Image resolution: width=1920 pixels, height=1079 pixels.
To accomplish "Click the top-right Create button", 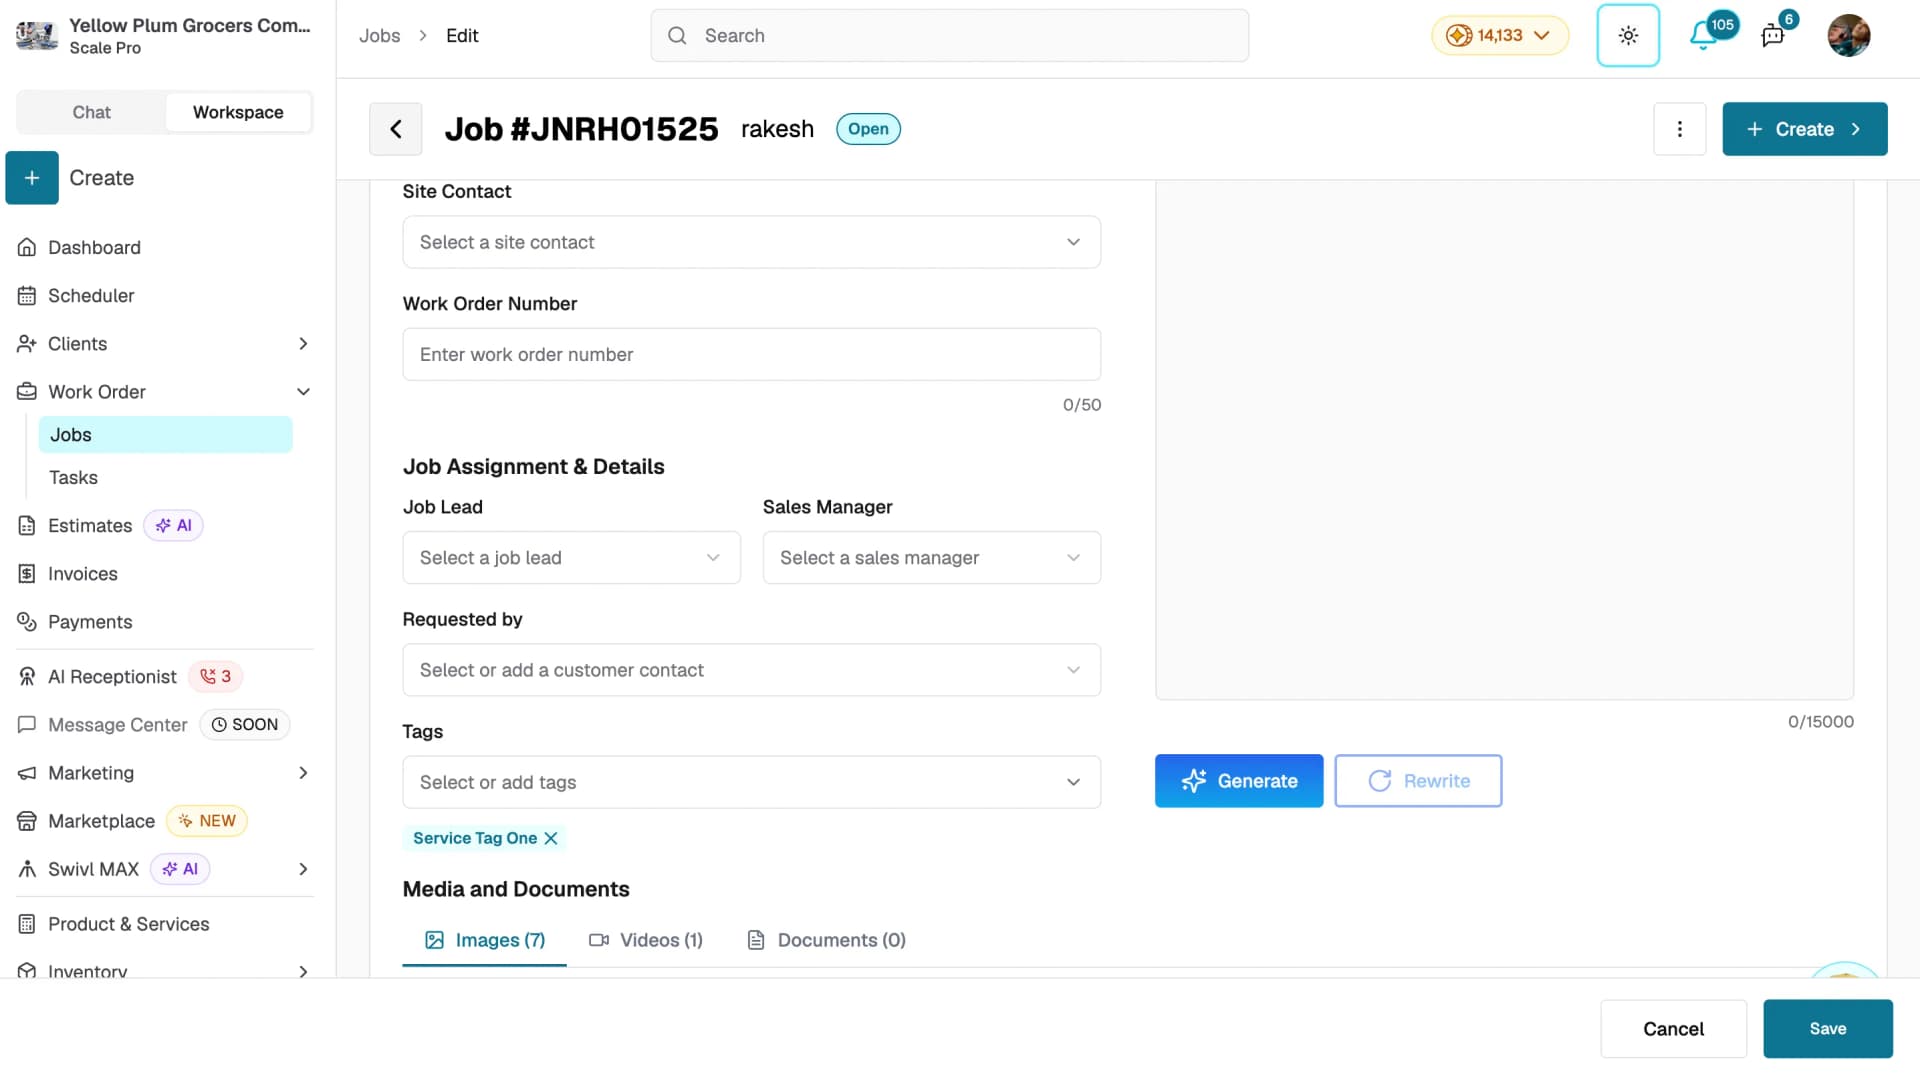I will point(1804,129).
